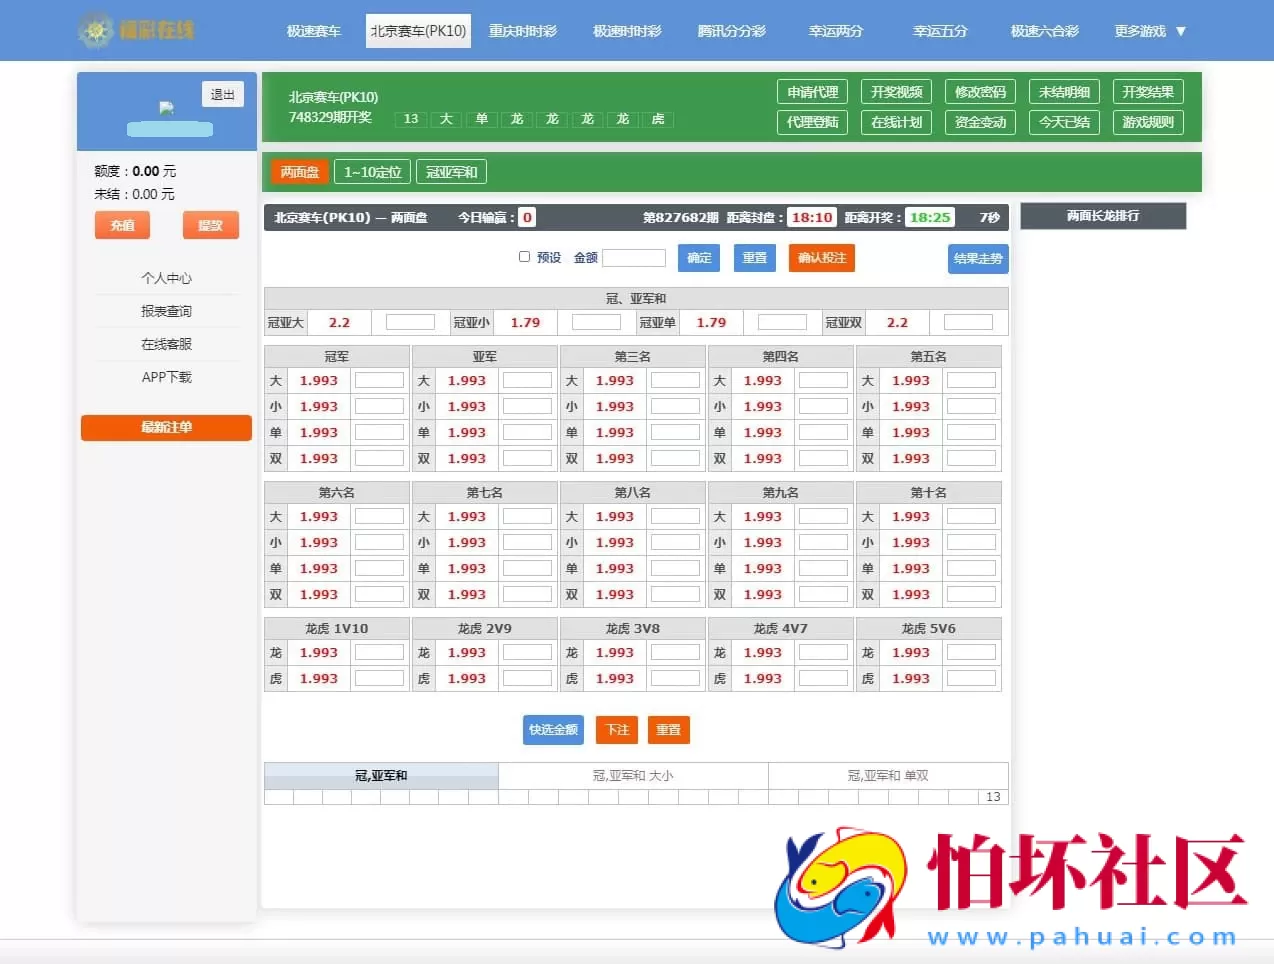Click the 下注 place bet button
This screenshot has height=964, width=1274.
coord(616,730)
